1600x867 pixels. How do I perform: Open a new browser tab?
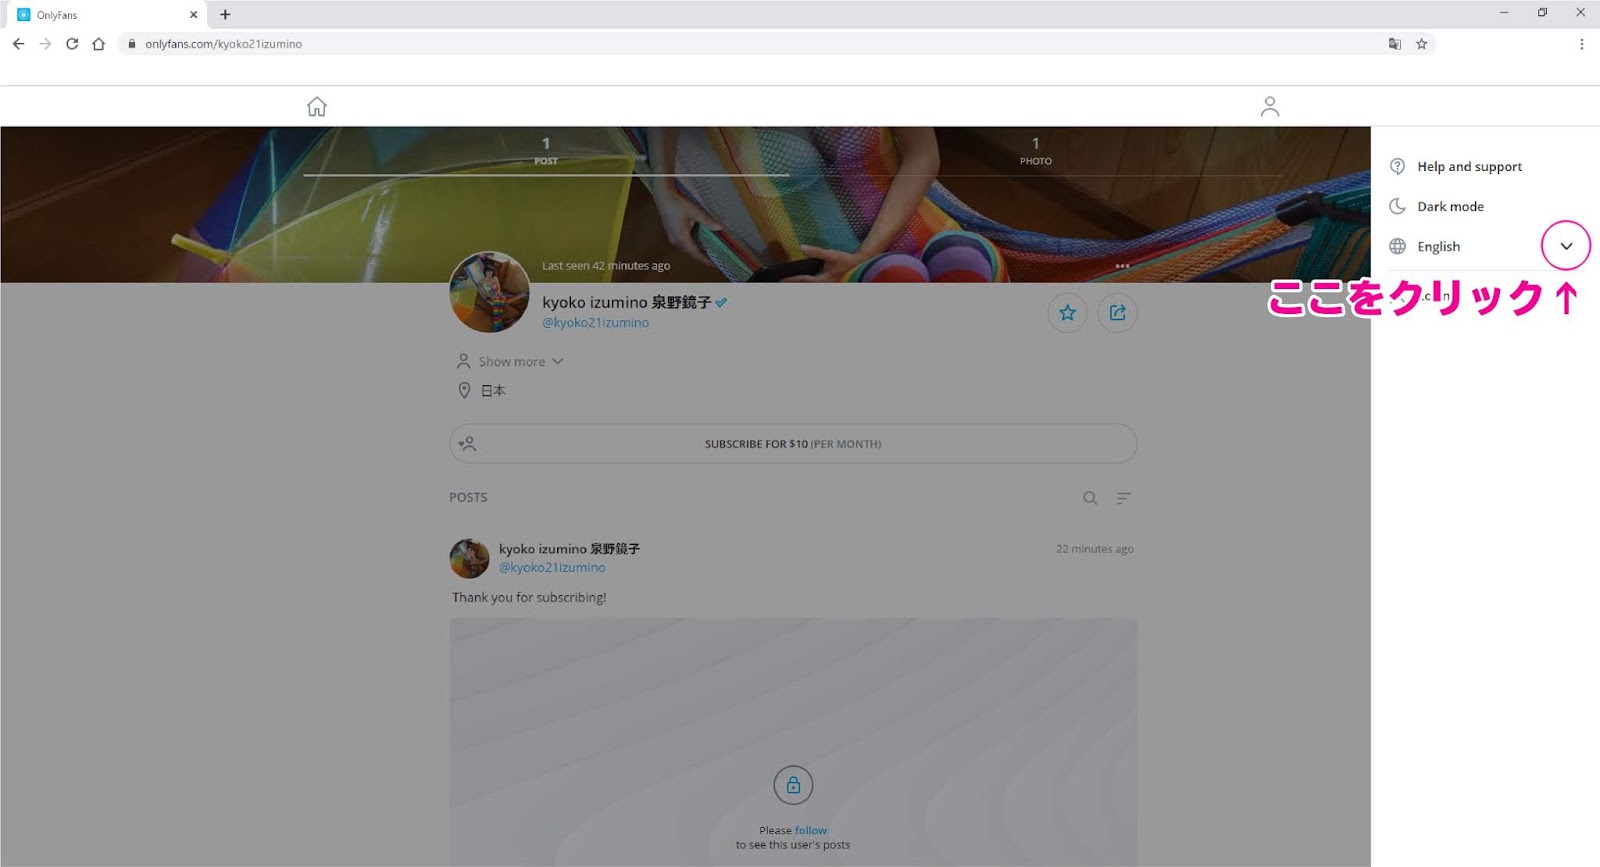point(225,15)
